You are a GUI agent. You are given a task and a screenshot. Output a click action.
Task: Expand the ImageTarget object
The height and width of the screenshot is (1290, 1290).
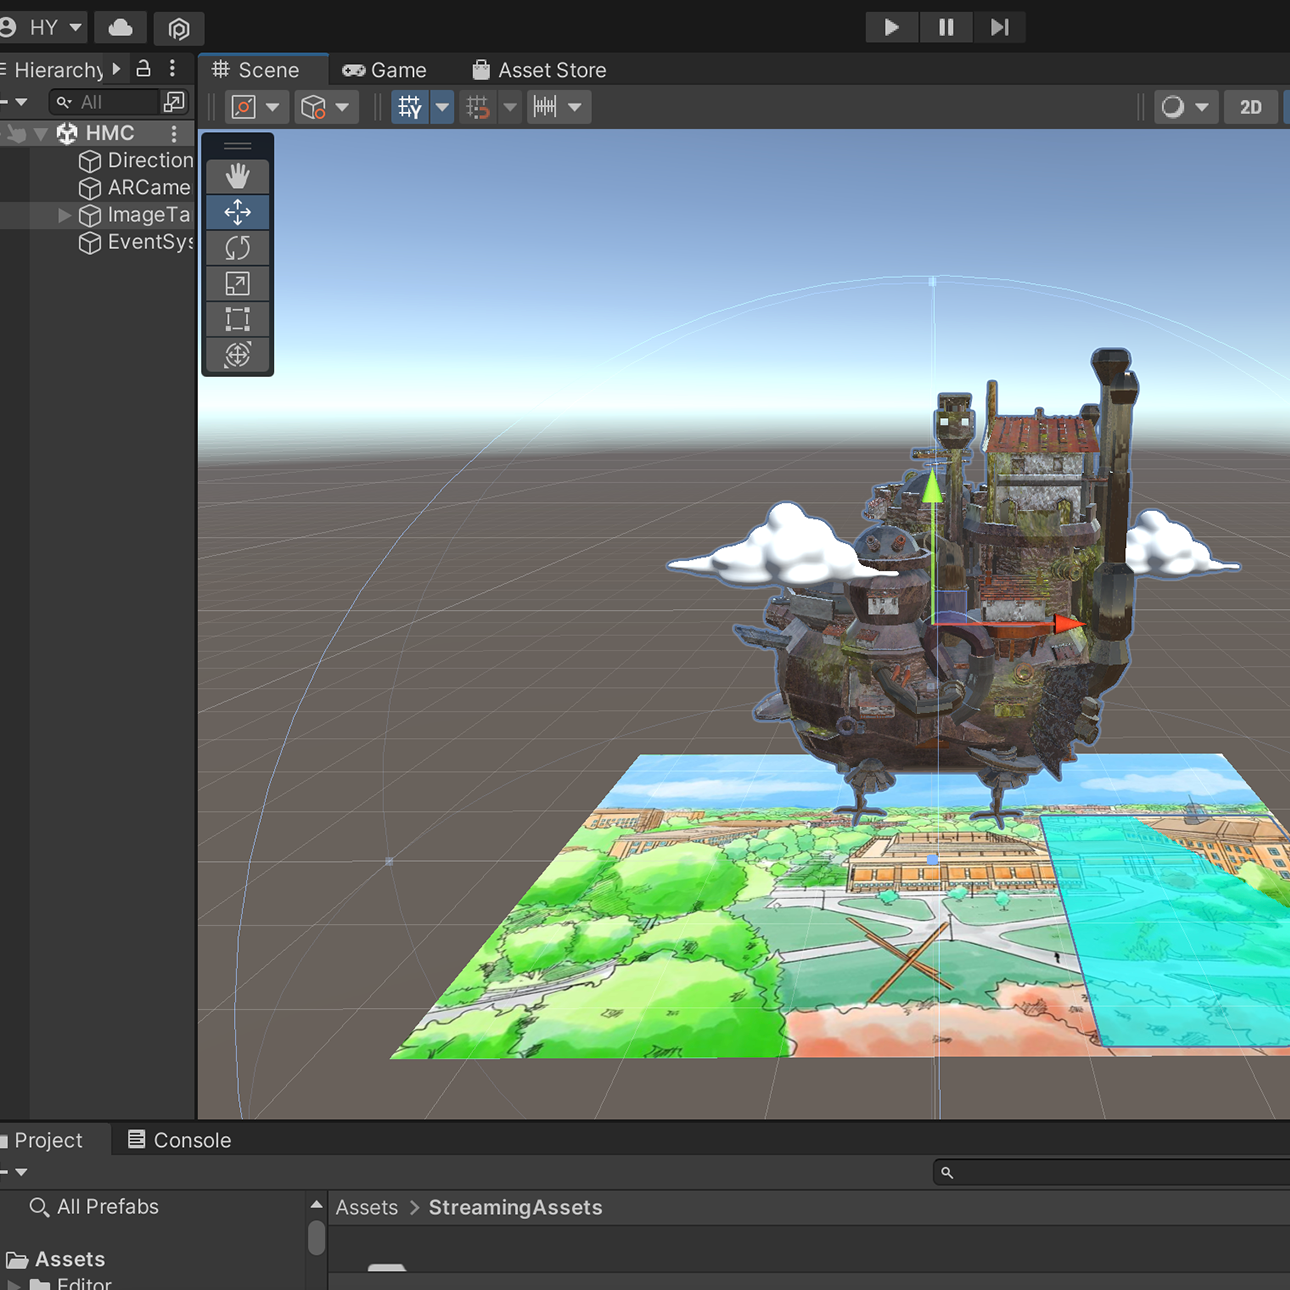(64, 215)
